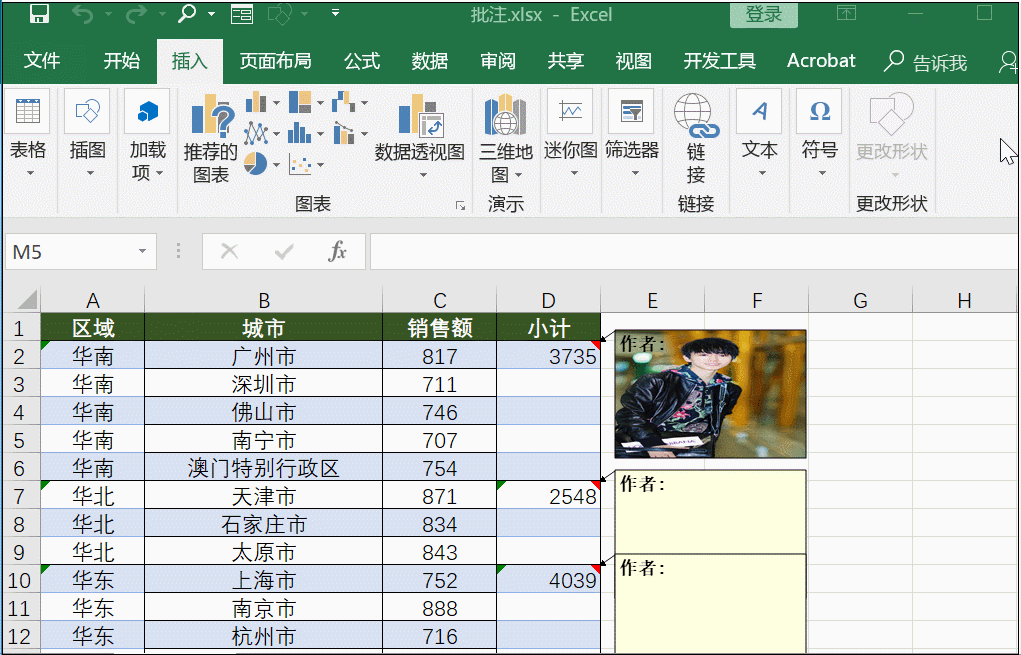Click the Slicer filter icon
The image size is (1021, 655).
[x=631, y=112]
